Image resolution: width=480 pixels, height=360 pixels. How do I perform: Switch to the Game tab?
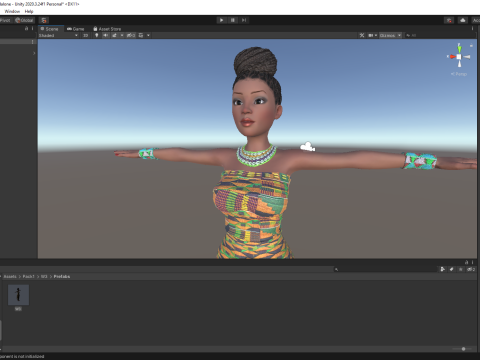[76, 29]
